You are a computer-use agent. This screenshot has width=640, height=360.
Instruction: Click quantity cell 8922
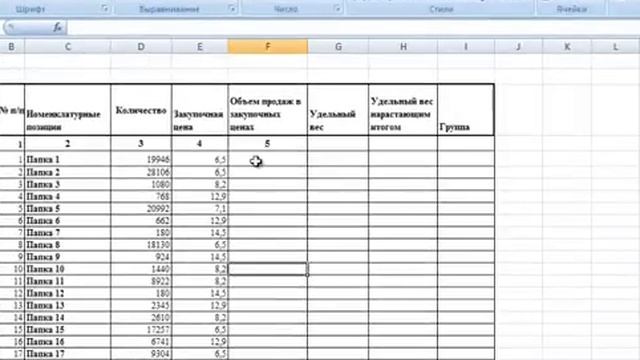141,281
